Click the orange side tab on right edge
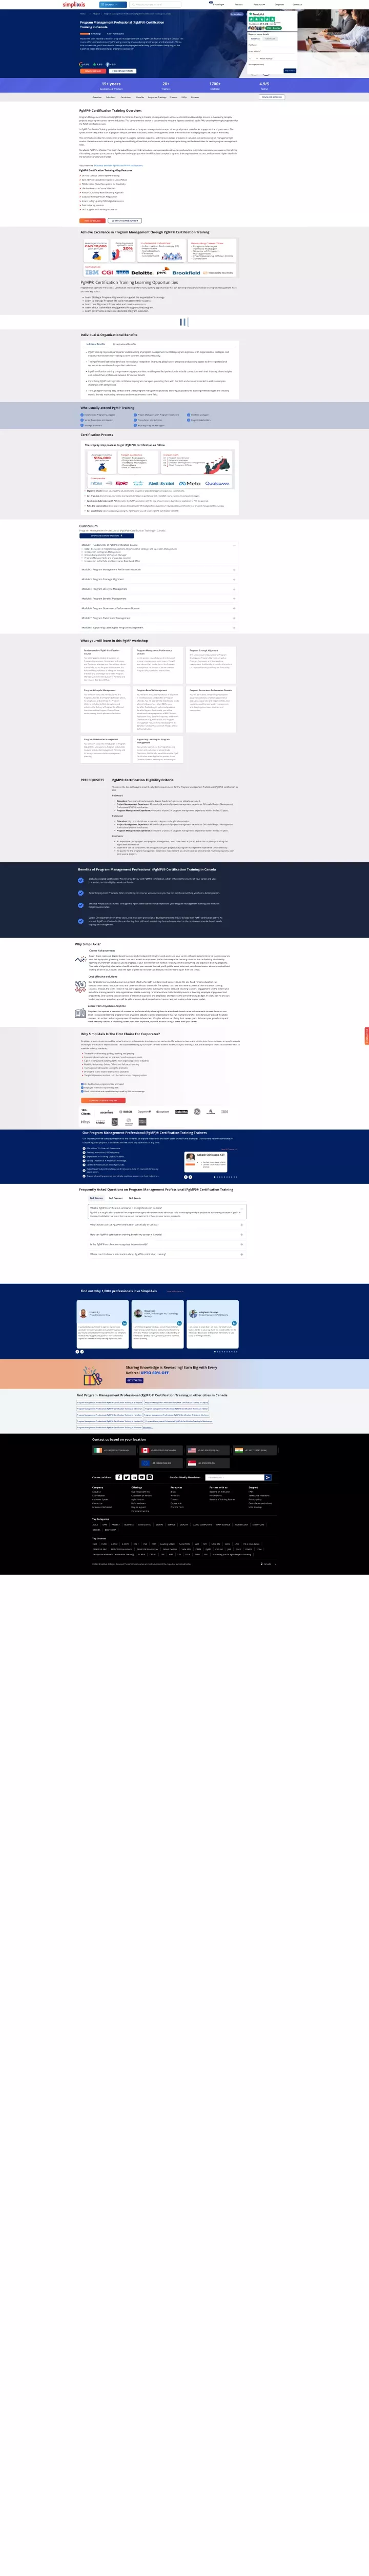This screenshot has width=369, height=2576. tap(366, 1036)
